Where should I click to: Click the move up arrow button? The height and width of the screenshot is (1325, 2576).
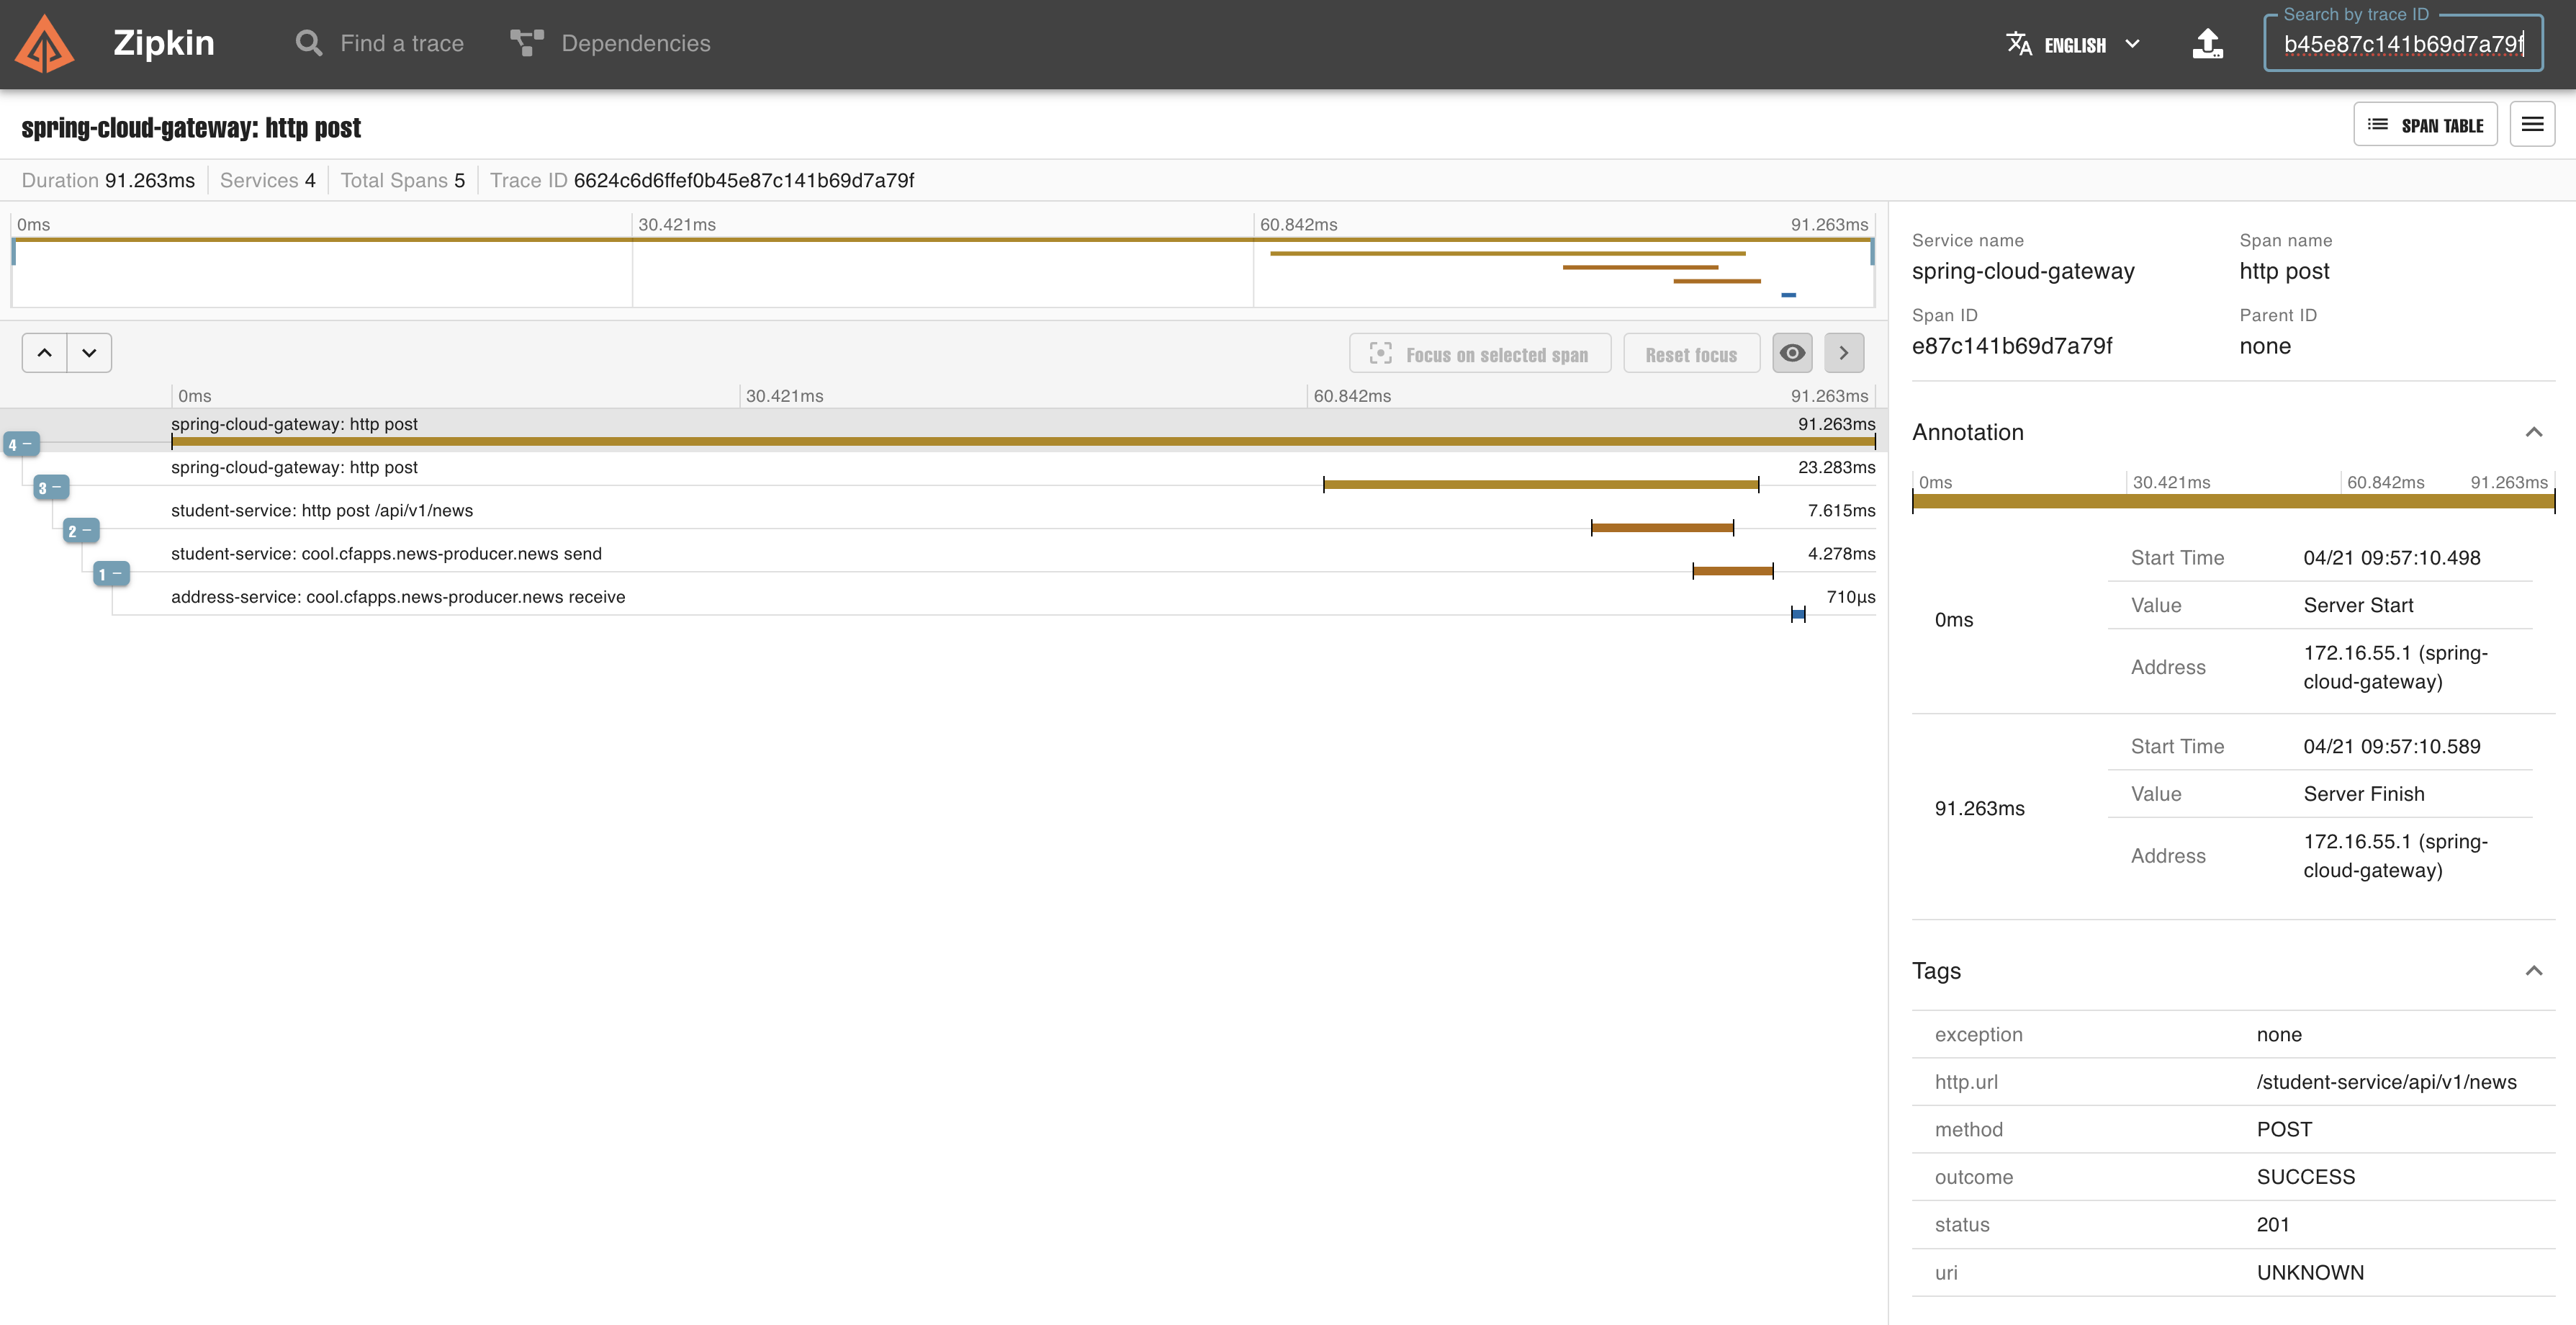[45, 353]
